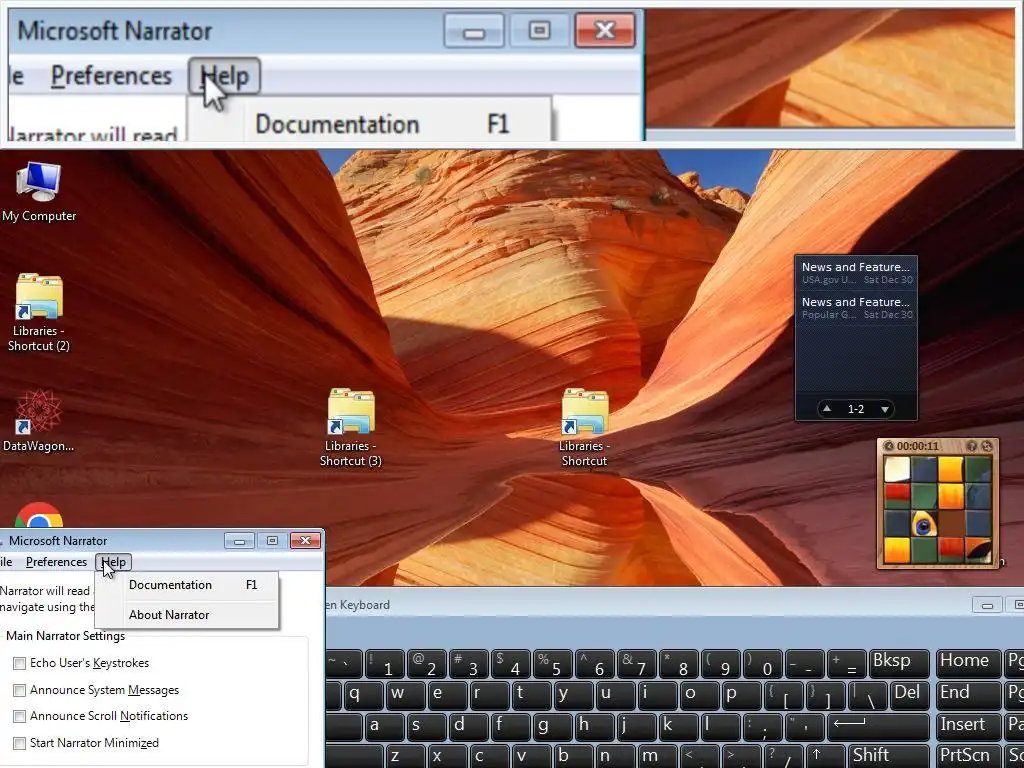Minimize the On-Screen Keyboard window
The height and width of the screenshot is (768, 1024).
click(987, 605)
